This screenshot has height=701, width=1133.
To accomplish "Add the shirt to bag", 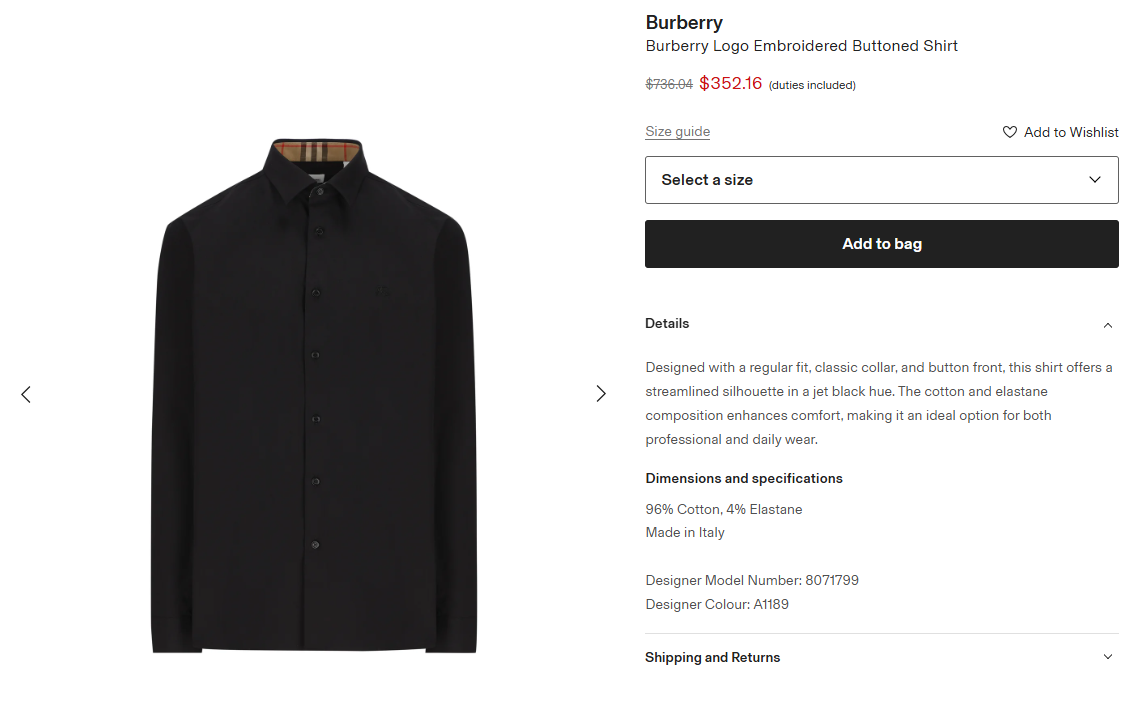I will [x=882, y=244].
